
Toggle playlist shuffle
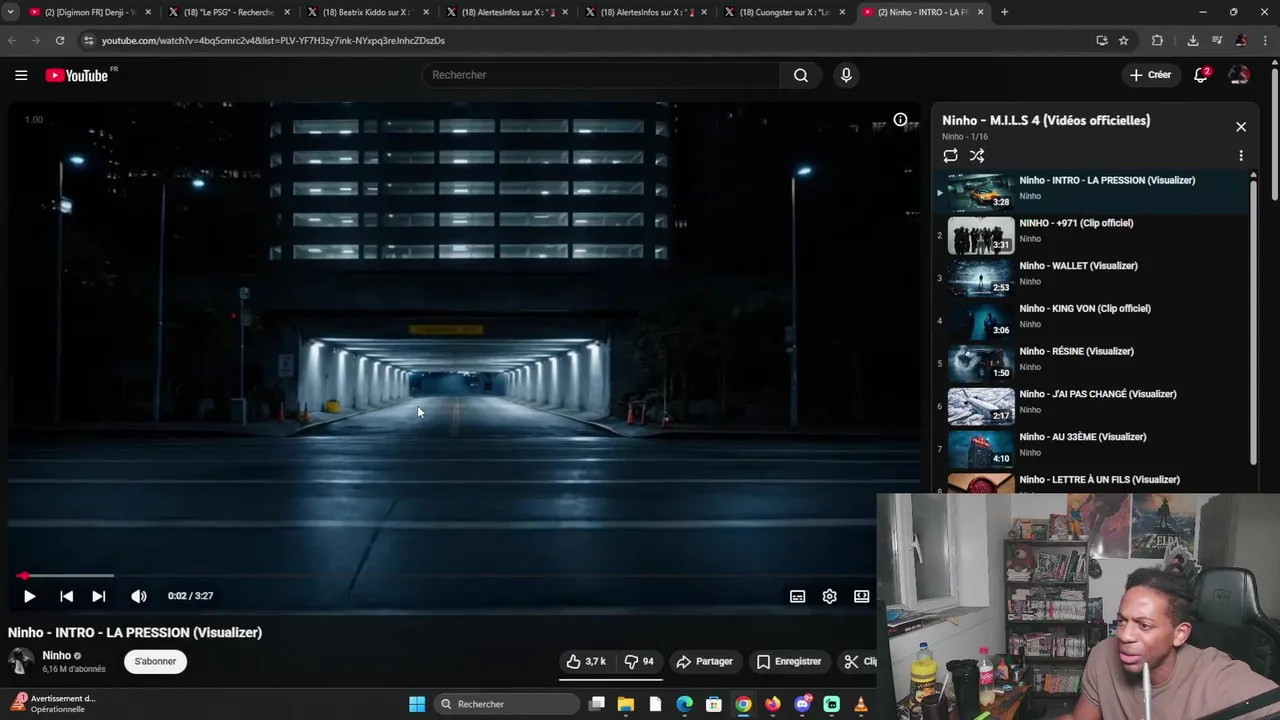977,156
